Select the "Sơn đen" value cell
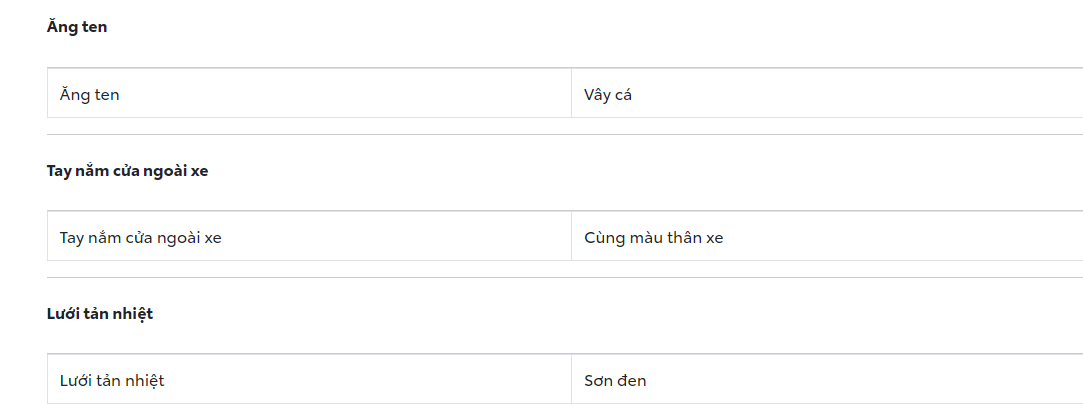 615,381
